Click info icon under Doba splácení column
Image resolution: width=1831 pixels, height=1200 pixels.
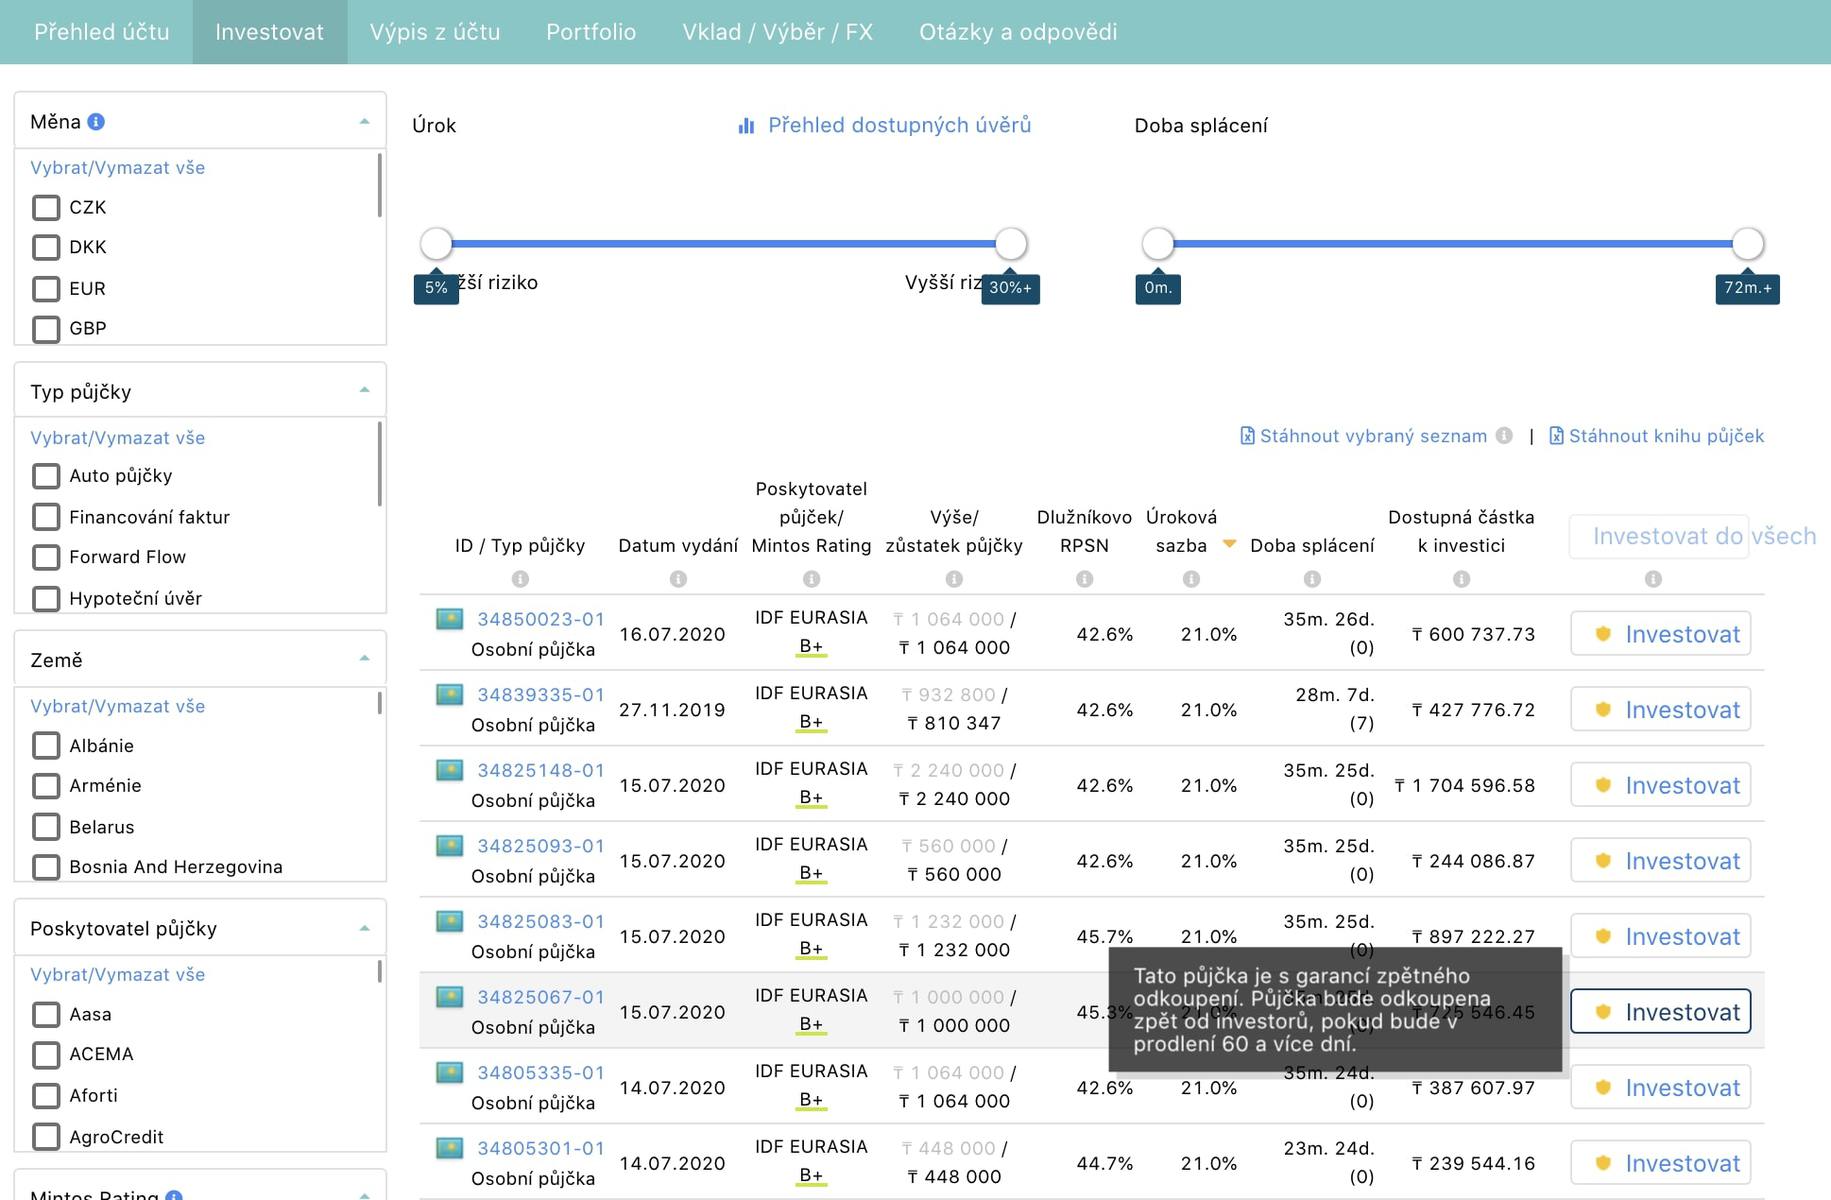click(x=1312, y=579)
